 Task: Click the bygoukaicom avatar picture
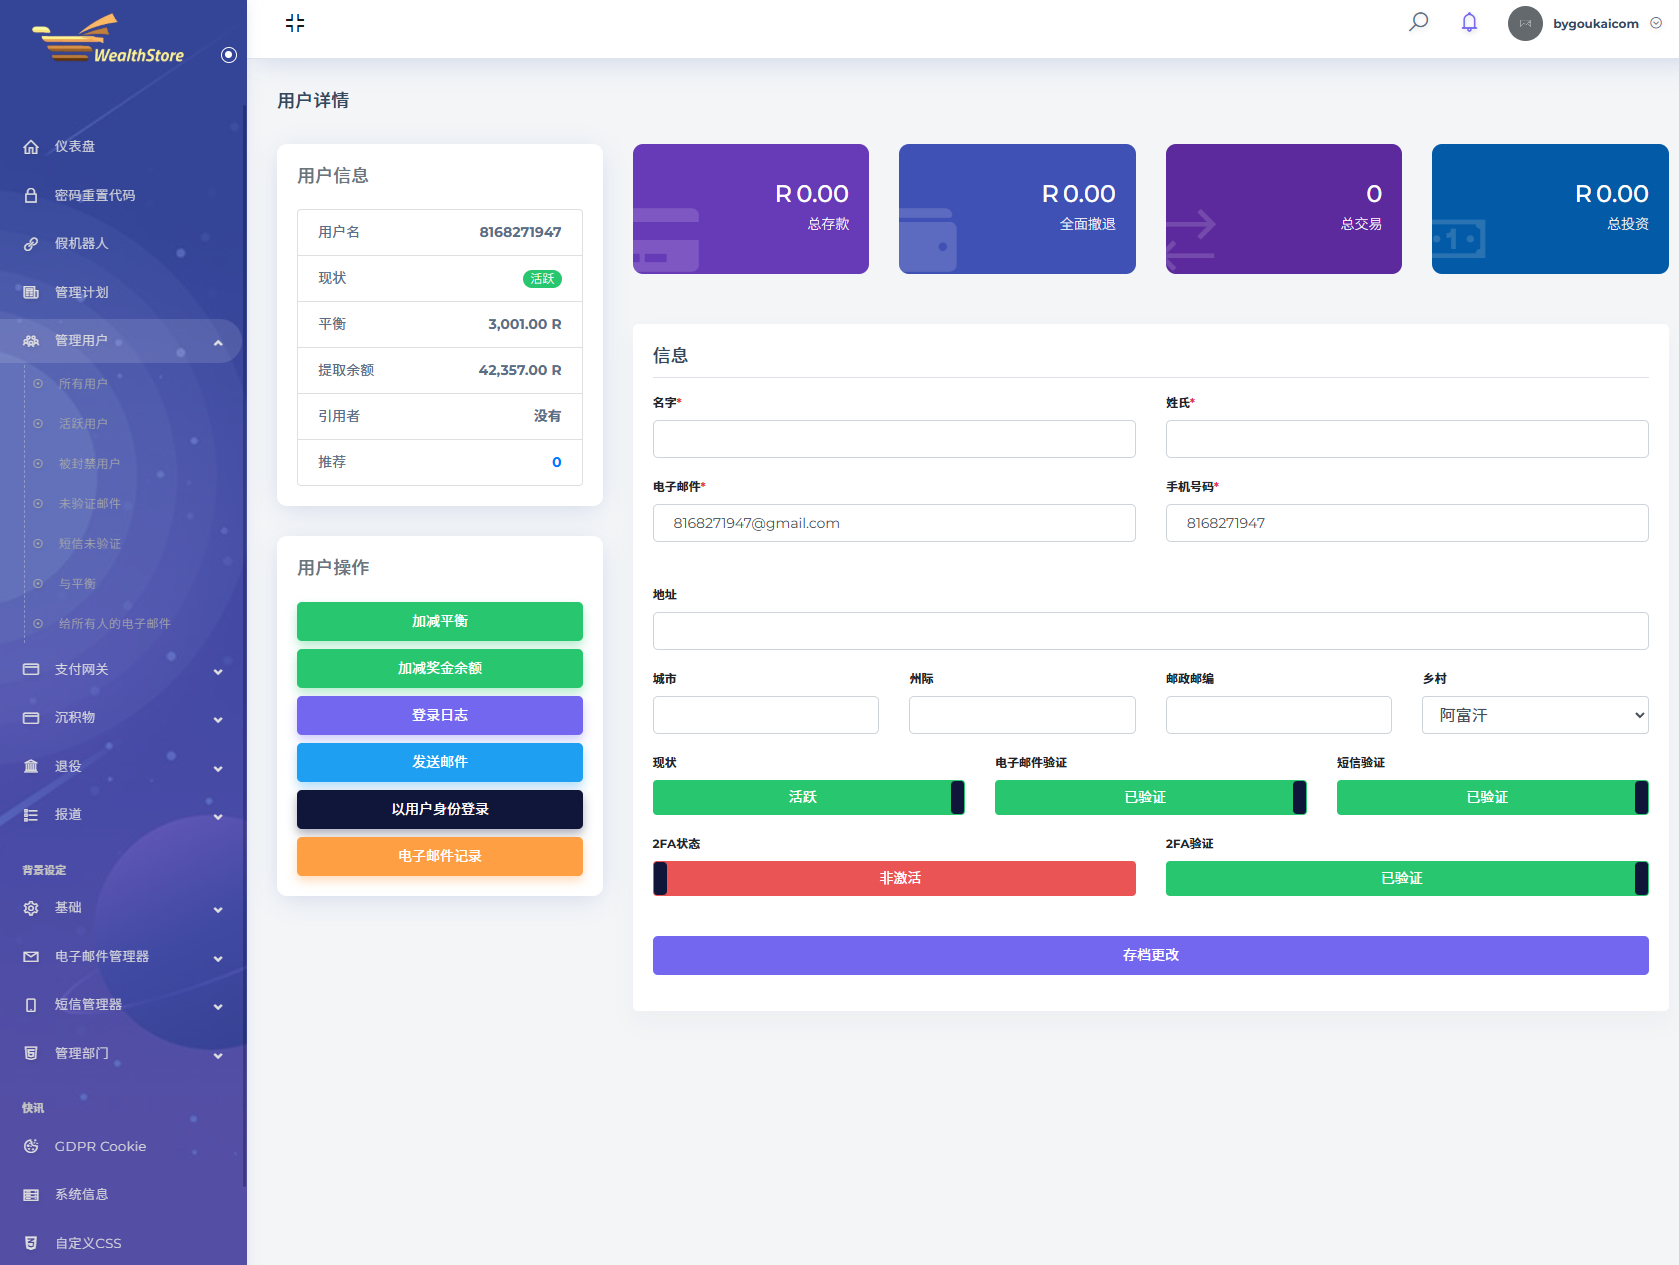tap(1525, 23)
